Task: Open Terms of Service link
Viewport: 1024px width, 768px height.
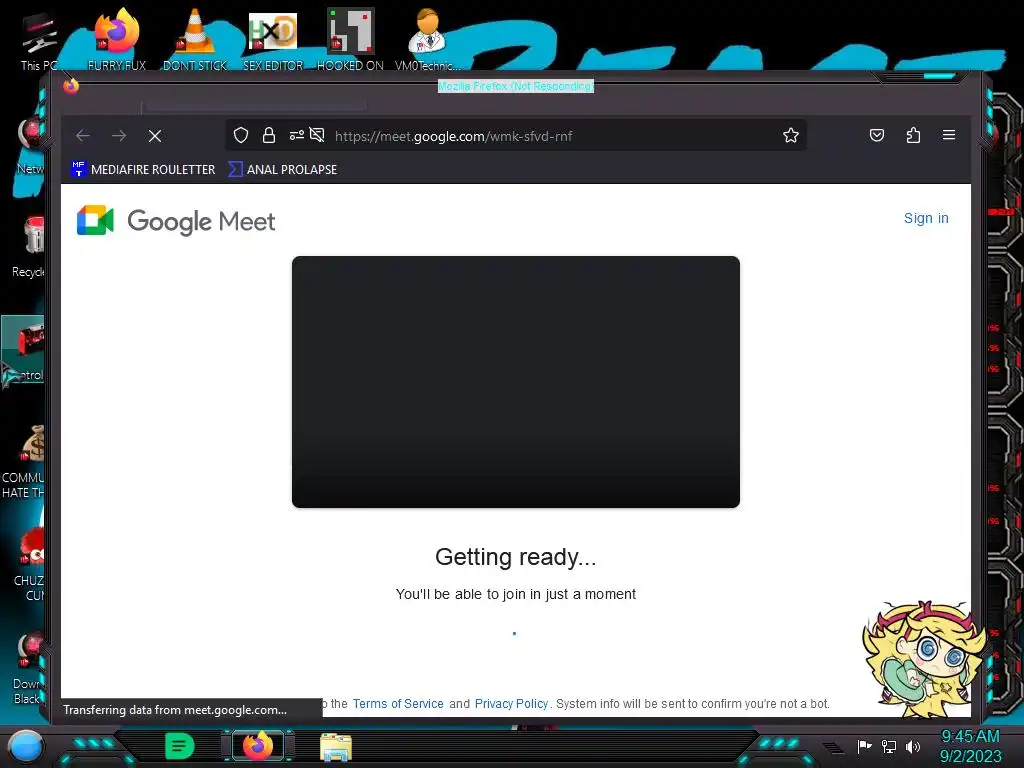Action: [x=398, y=703]
